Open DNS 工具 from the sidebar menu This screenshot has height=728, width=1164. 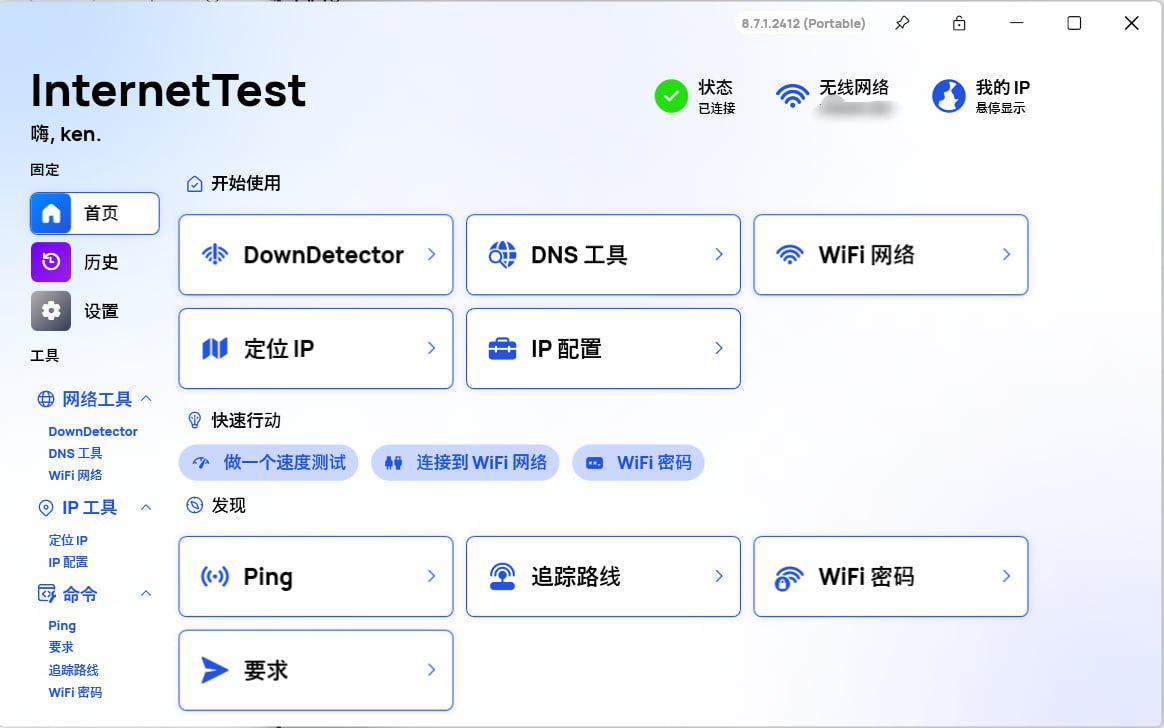(x=77, y=453)
